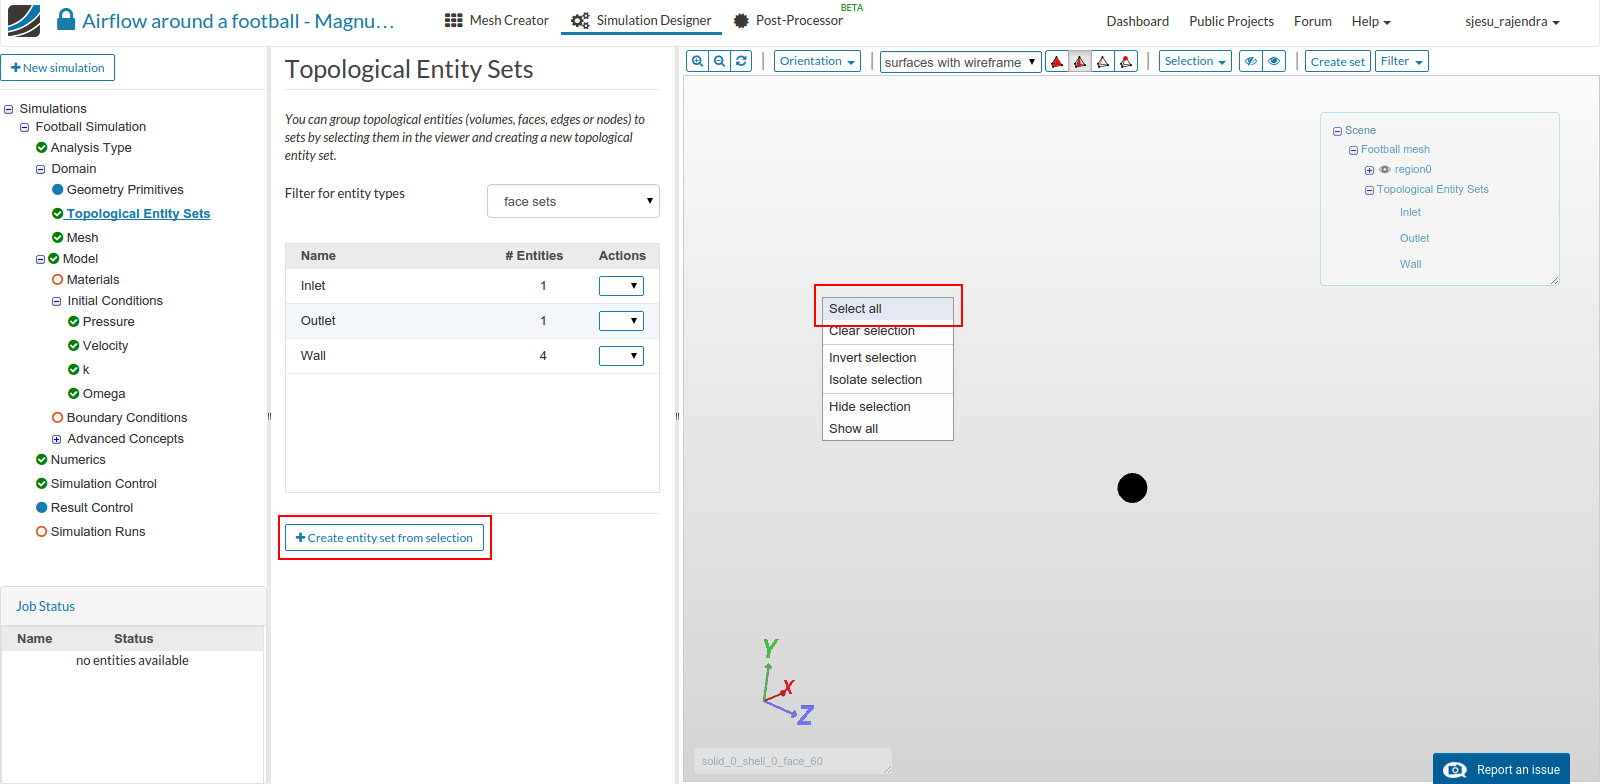Open the face sets filter dropdown
The width and height of the screenshot is (1600, 784).
pyautogui.click(x=573, y=201)
